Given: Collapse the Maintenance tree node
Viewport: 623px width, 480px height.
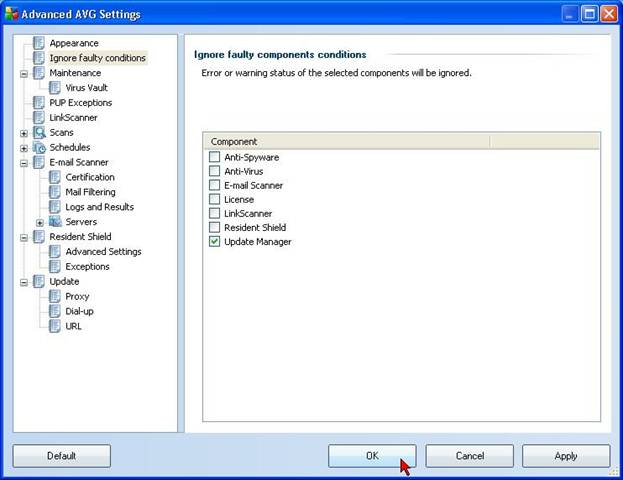Looking at the screenshot, I should point(24,74).
